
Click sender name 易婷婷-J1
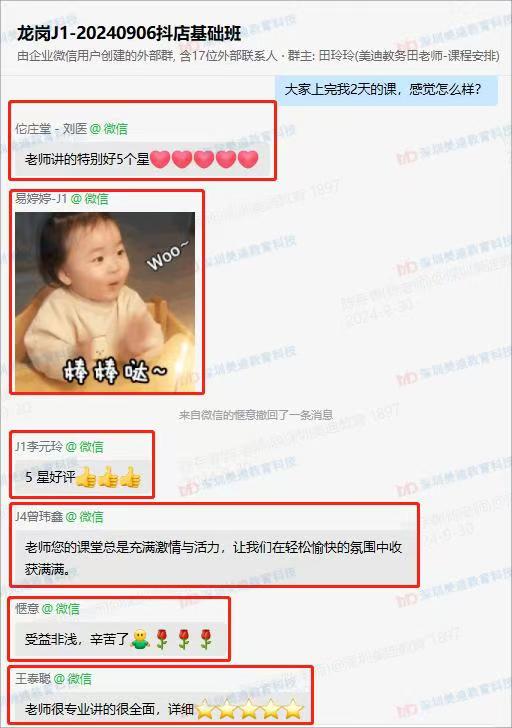coord(41,199)
